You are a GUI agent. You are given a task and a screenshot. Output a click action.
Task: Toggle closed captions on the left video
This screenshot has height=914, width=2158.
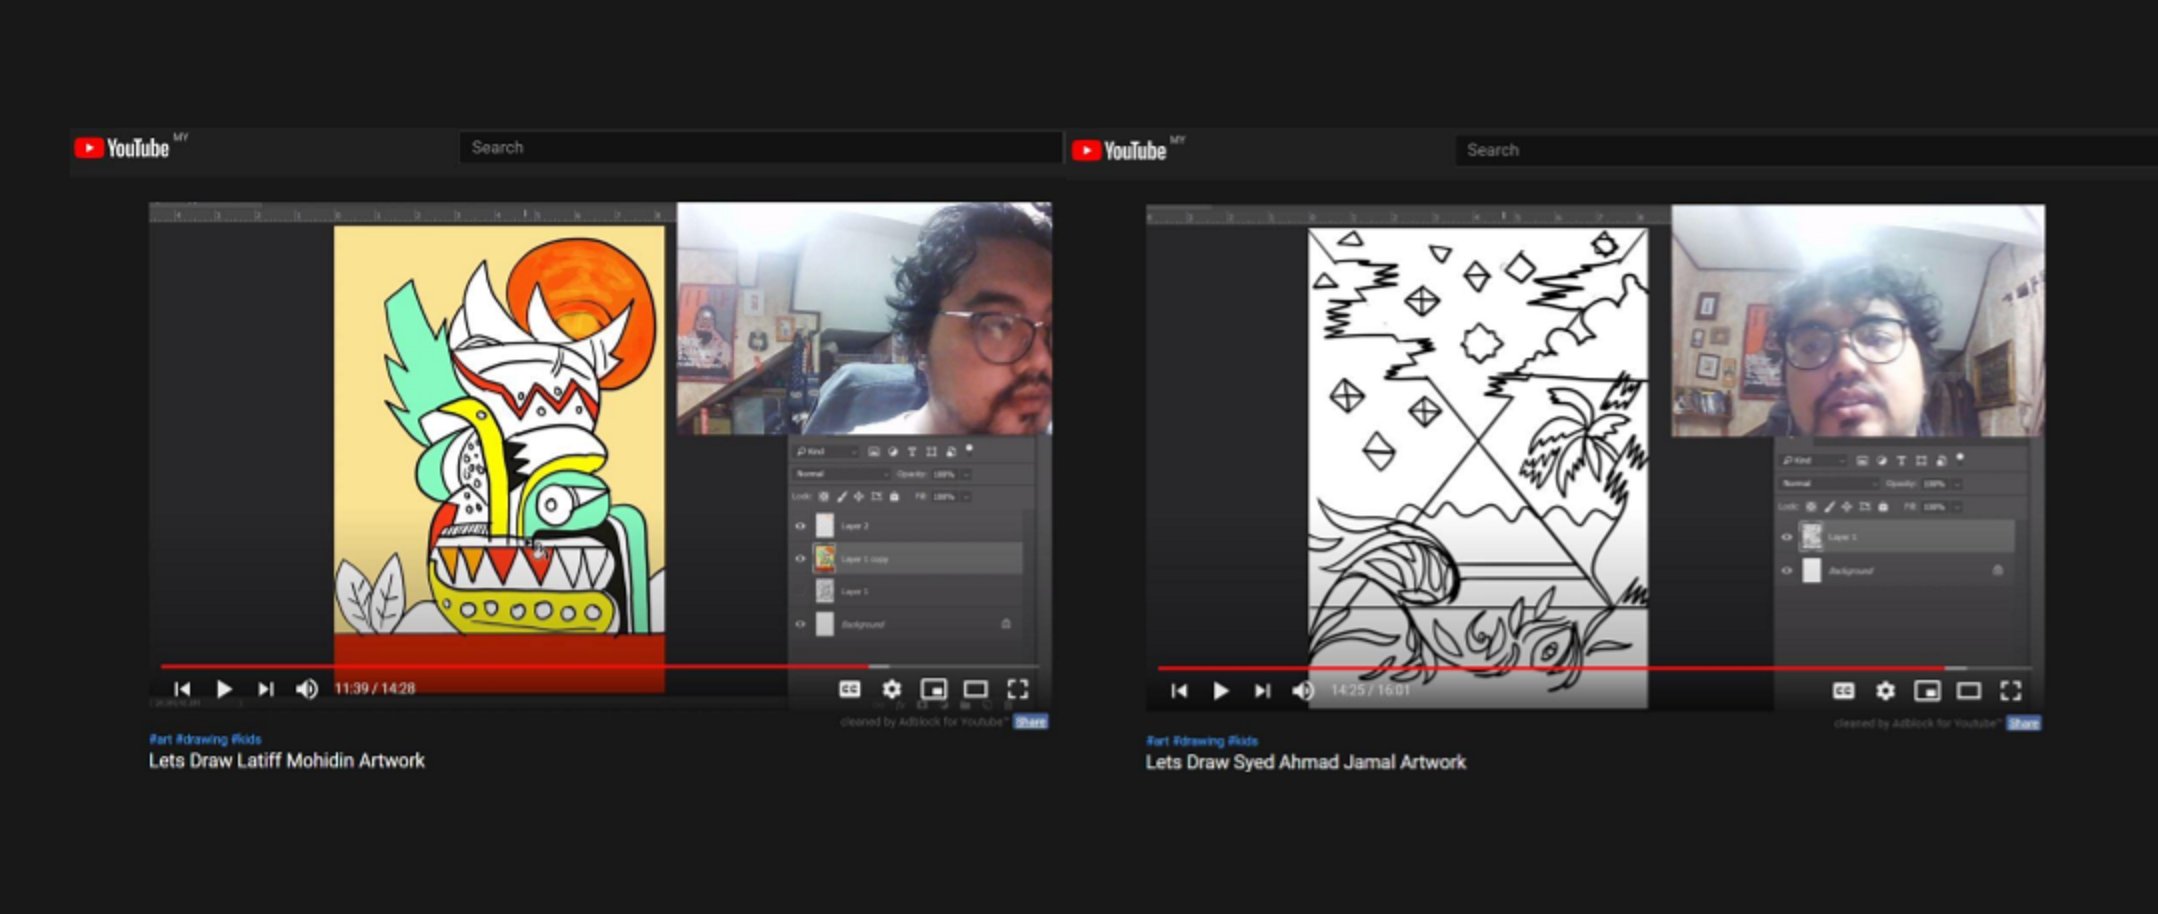pyautogui.click(x=849, y=689)
